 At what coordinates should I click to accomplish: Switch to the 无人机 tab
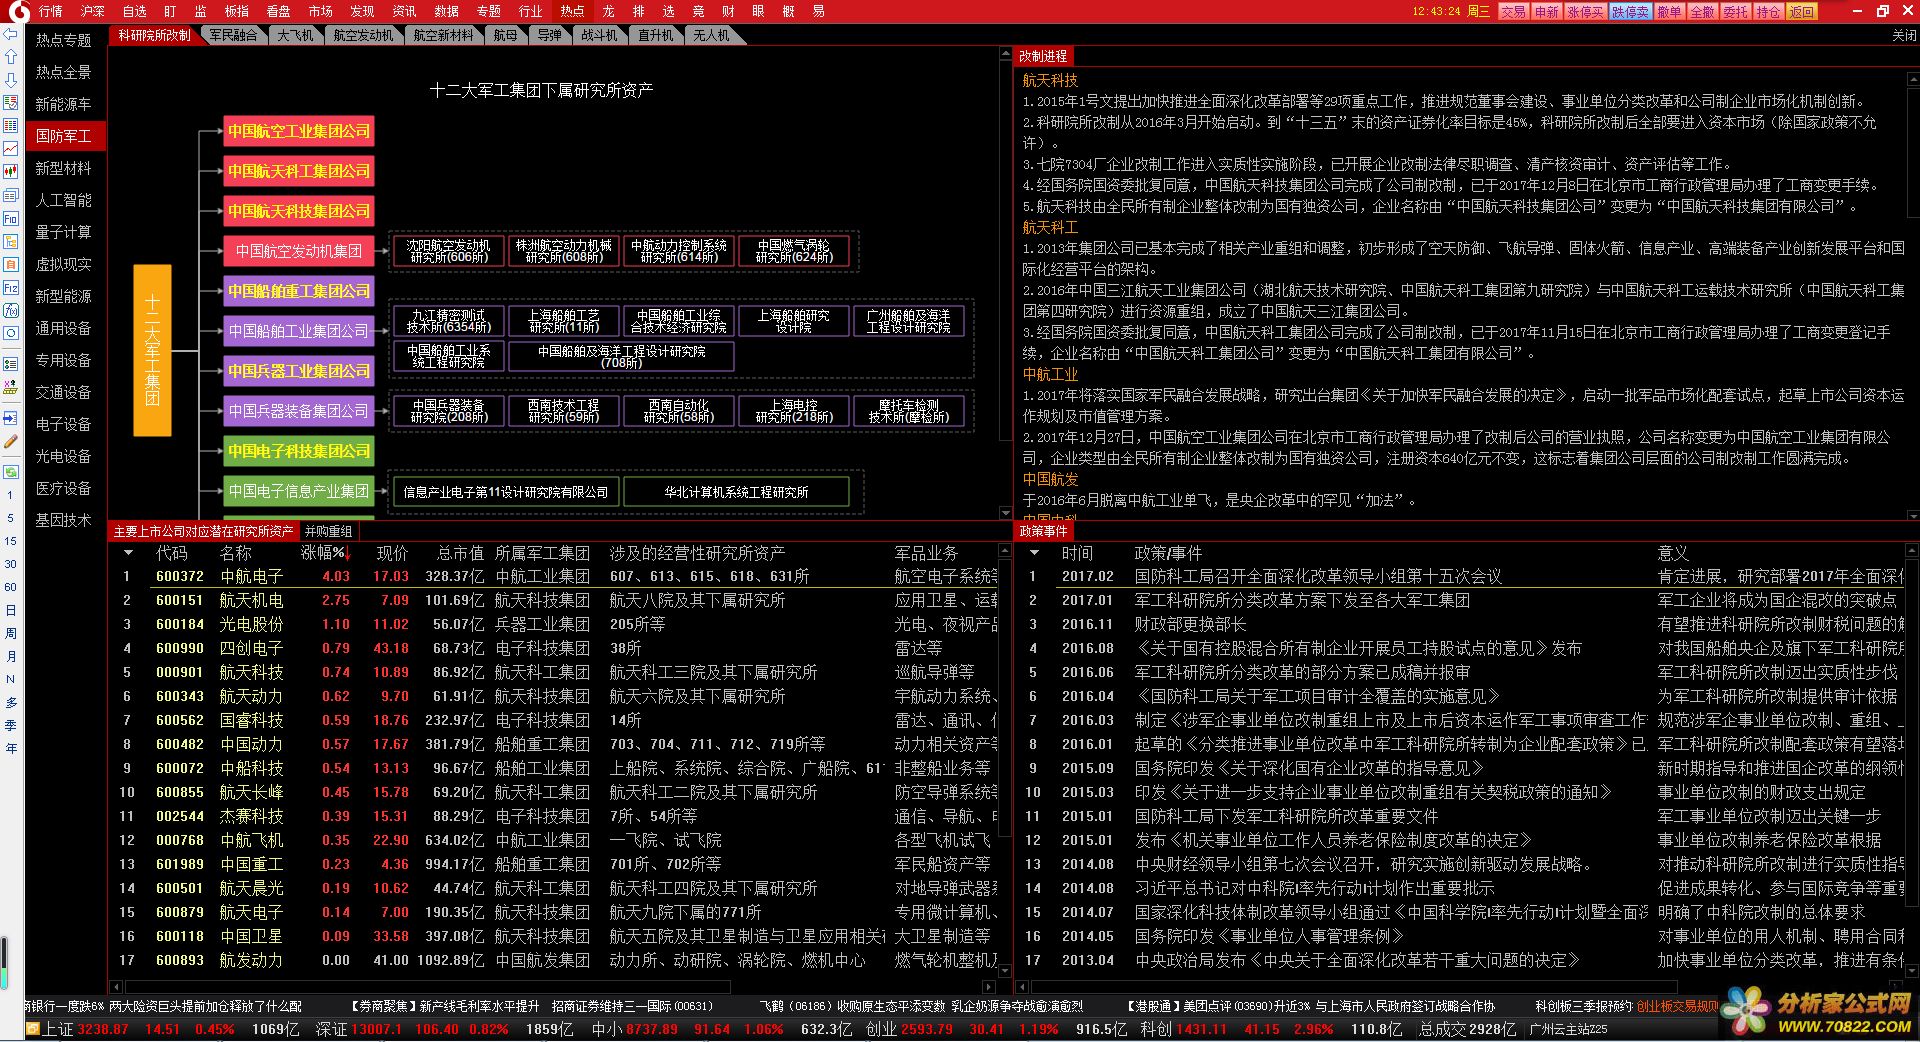point(711,35)
